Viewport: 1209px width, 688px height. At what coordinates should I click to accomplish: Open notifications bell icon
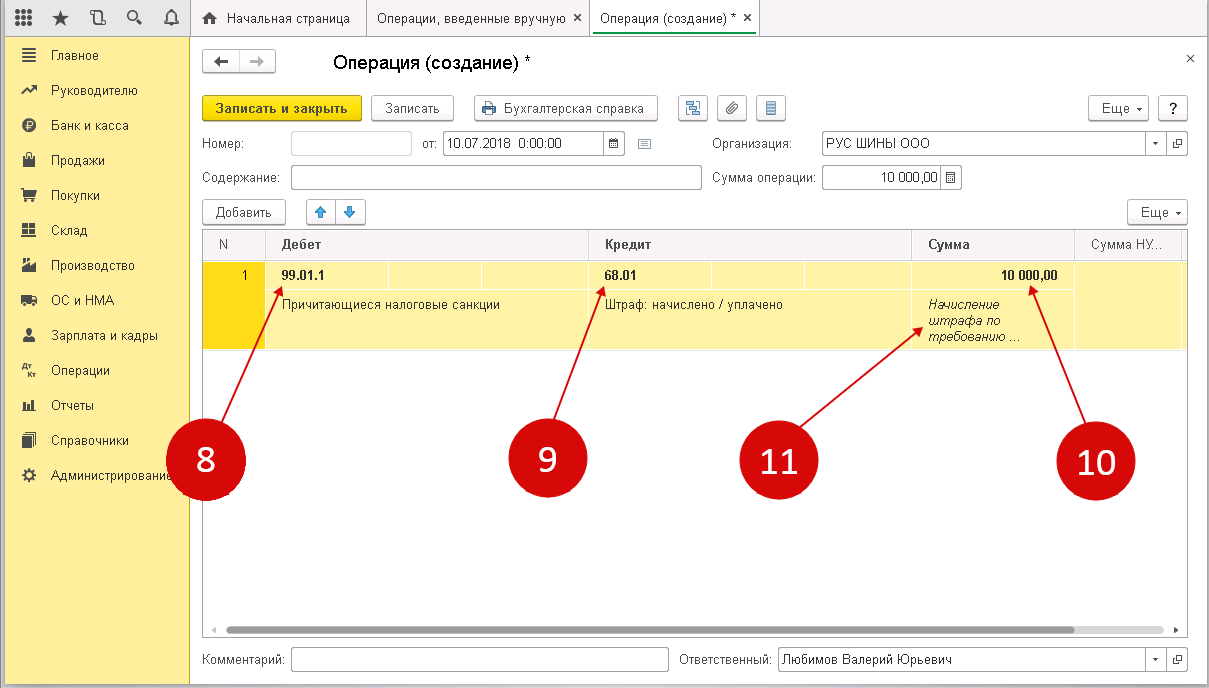170,18
